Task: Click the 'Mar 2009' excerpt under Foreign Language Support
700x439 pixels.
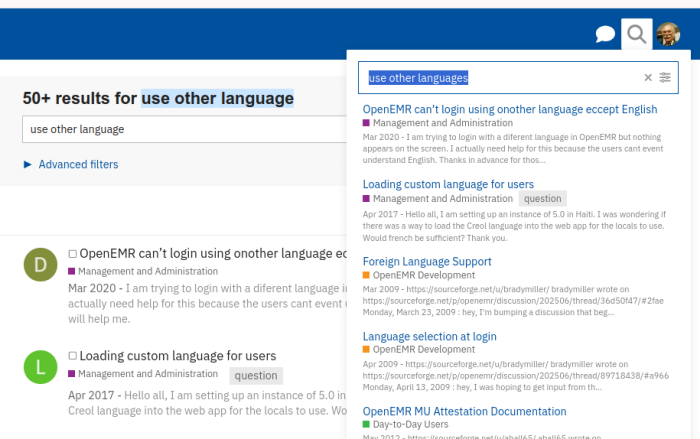Action: point(513,301)
